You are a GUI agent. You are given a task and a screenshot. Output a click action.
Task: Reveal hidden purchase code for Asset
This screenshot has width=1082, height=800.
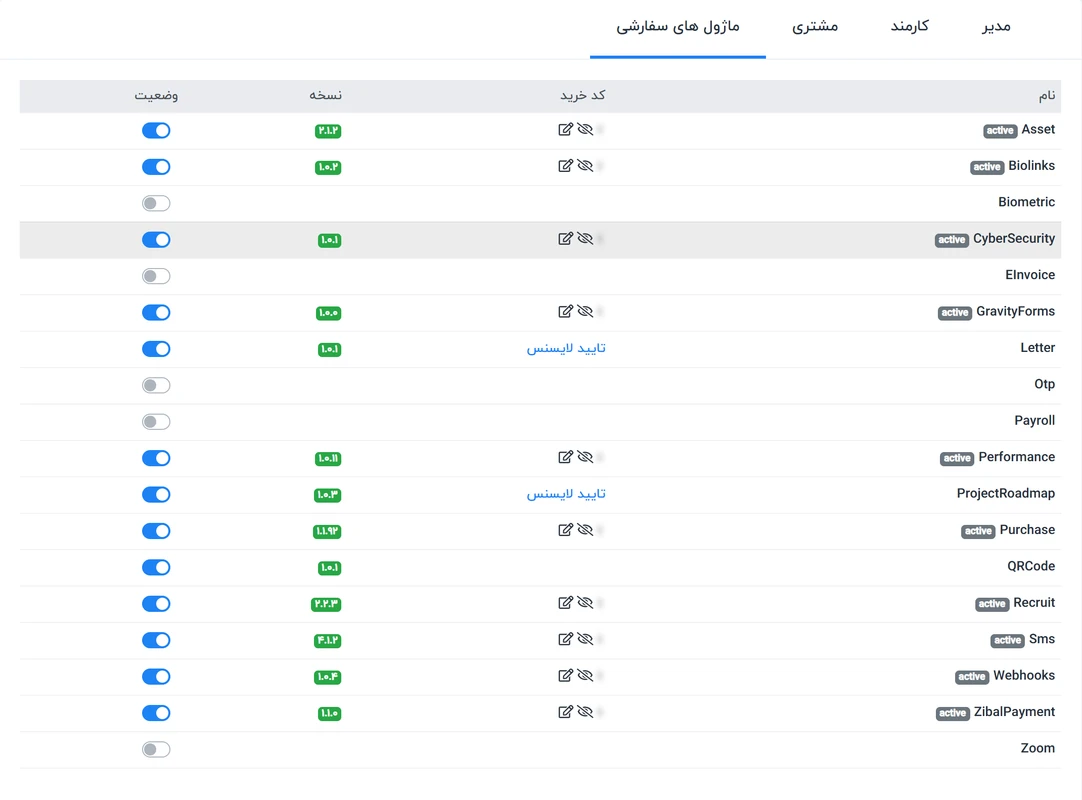coord(585,129)
